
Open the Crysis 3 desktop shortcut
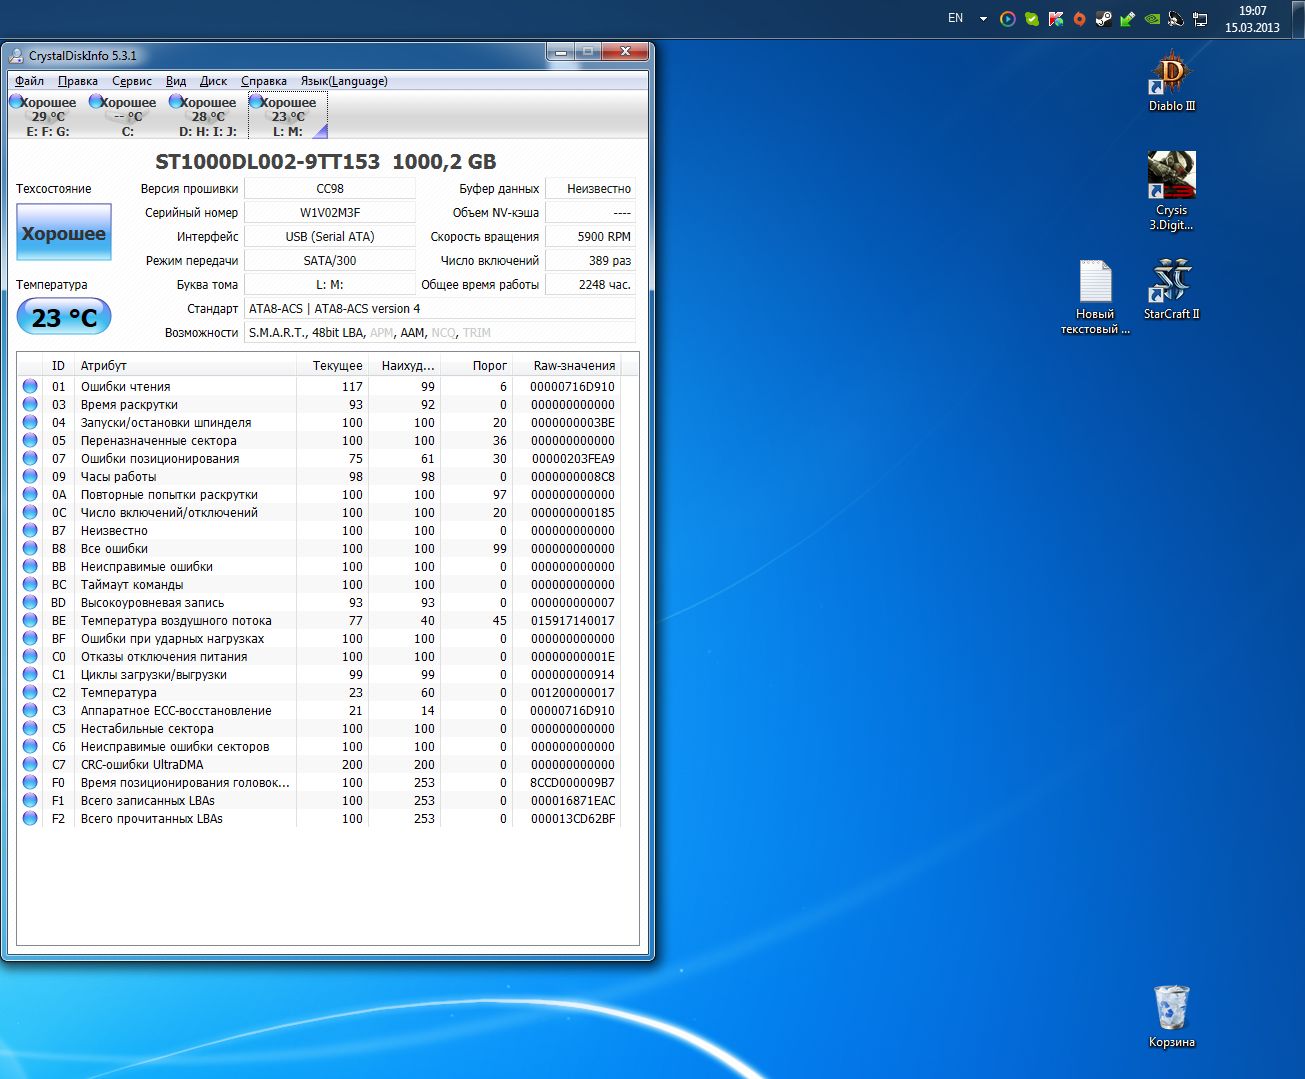click(x=1171, y=191)
